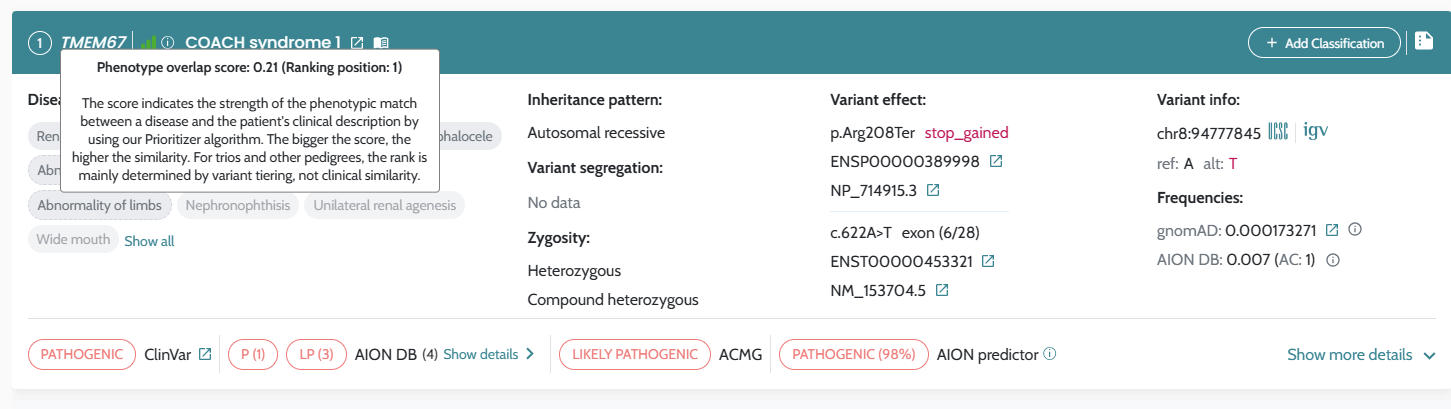Screen dimensions: 1451x409
Task: Show info for AION DB frequency
Action: (1333, 260)
